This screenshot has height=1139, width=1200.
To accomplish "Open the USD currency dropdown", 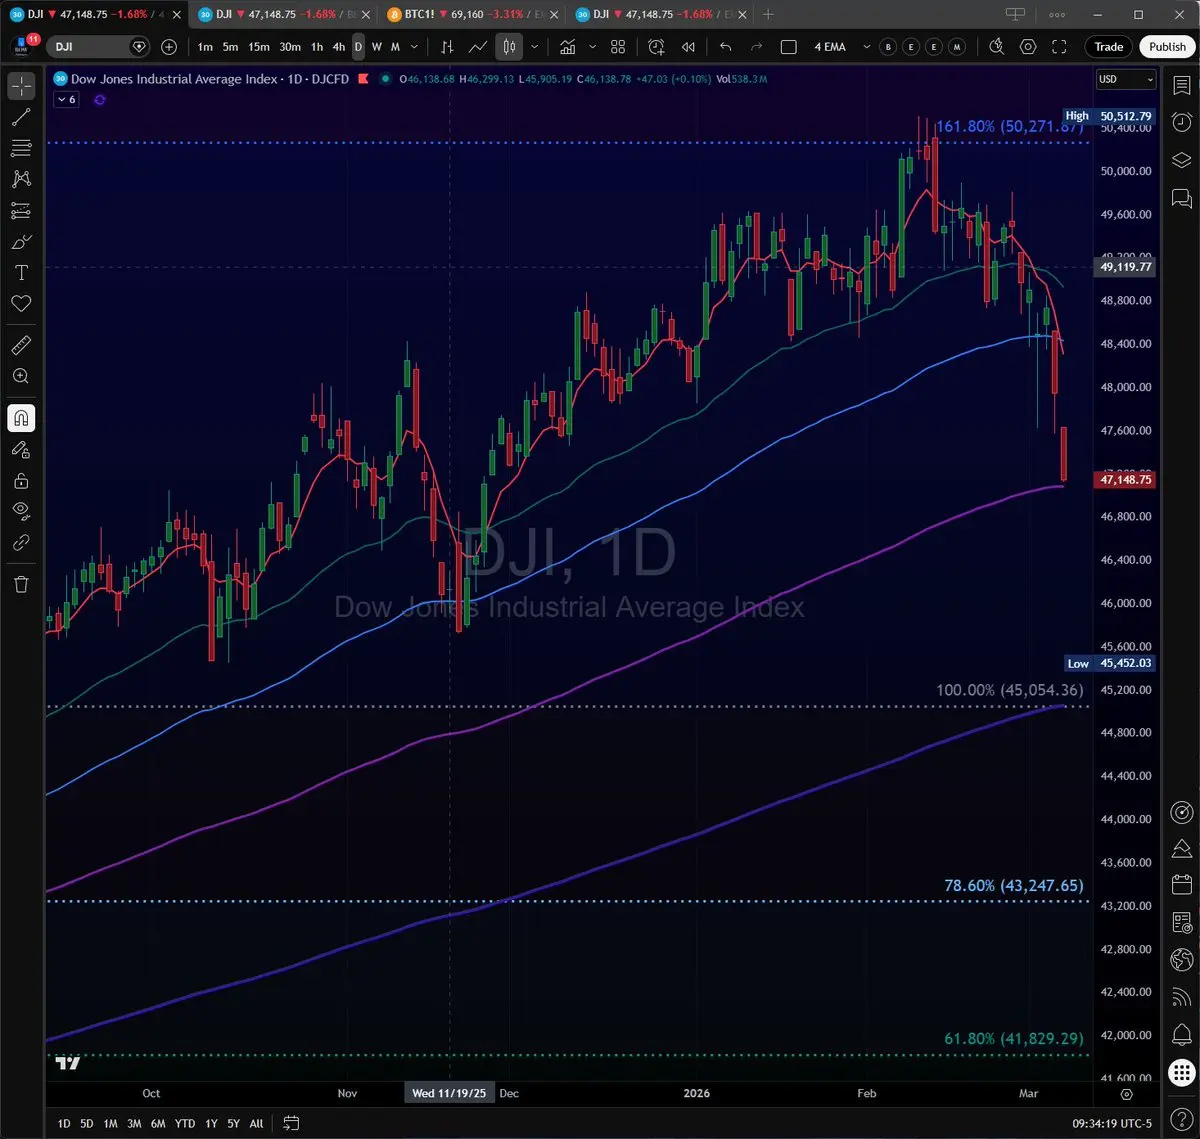I will point(1126,79).
